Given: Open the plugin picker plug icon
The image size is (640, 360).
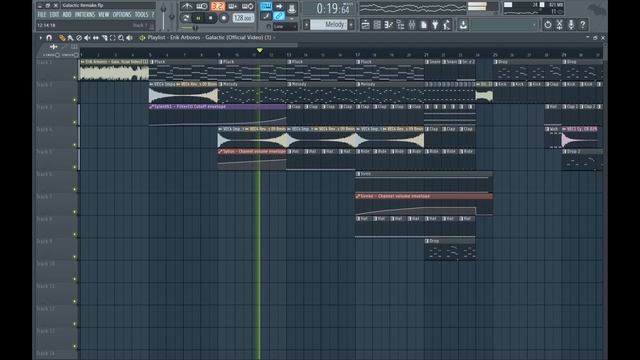Looking at the screenshot, I should click(436, 25).
